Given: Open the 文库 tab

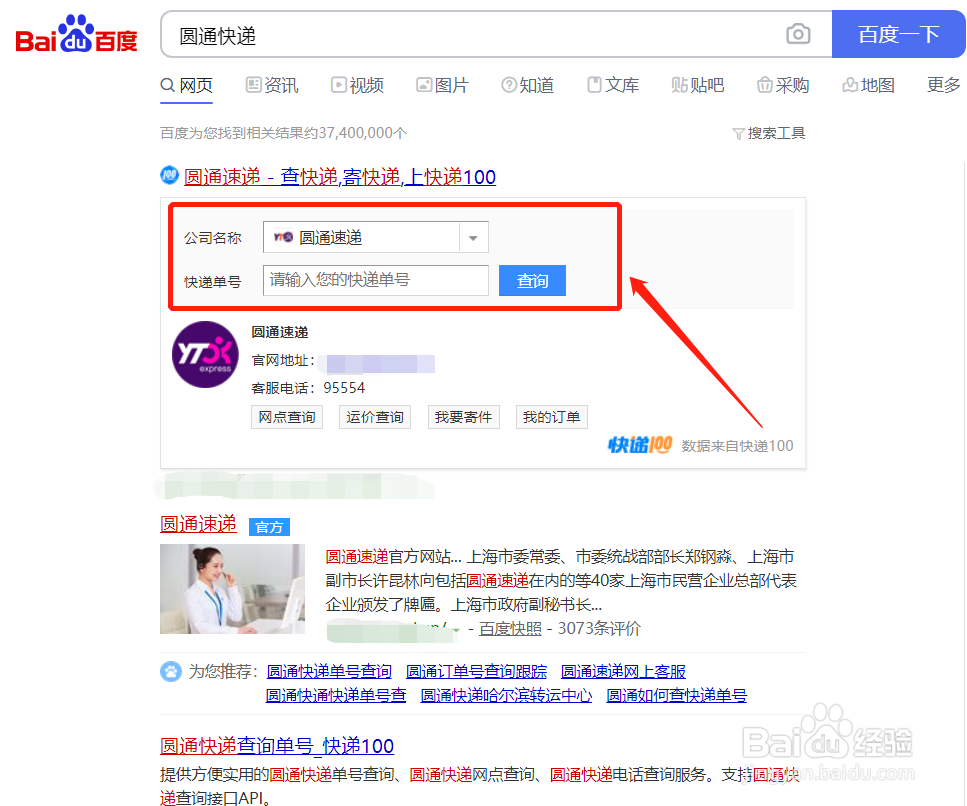Looking at the screenshot, I should pyautogui.click(x=612, y=85).
